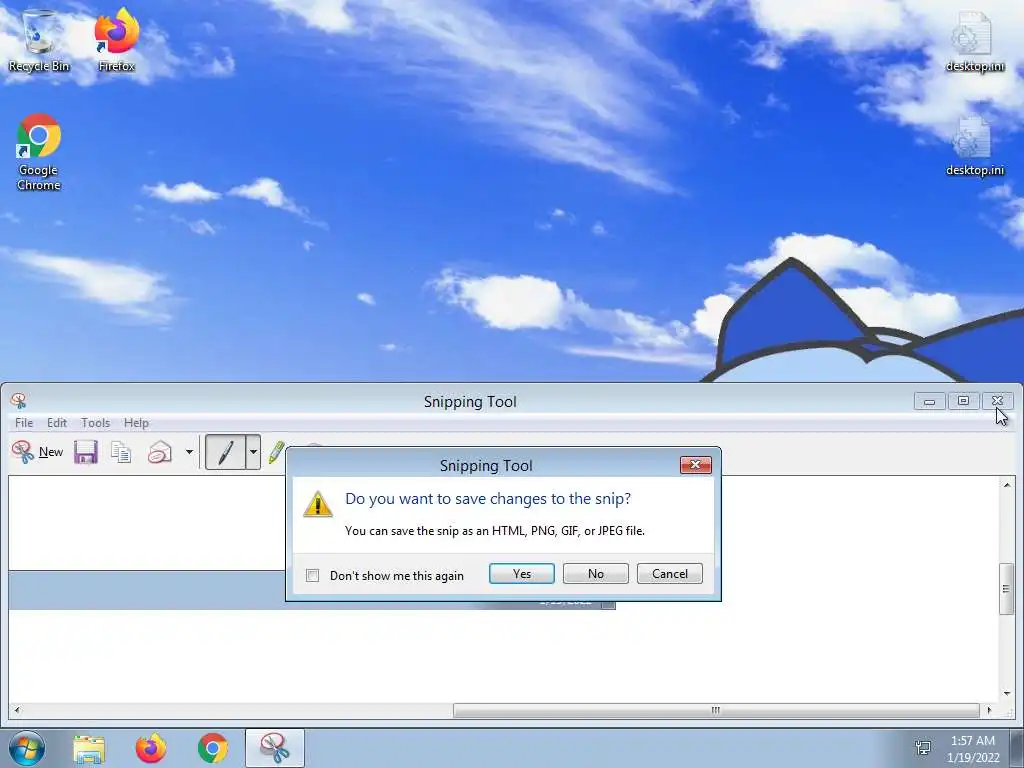Screen dimensions: 1024x768
Task: Click the scroll right arrow
Action: point(989,710)
